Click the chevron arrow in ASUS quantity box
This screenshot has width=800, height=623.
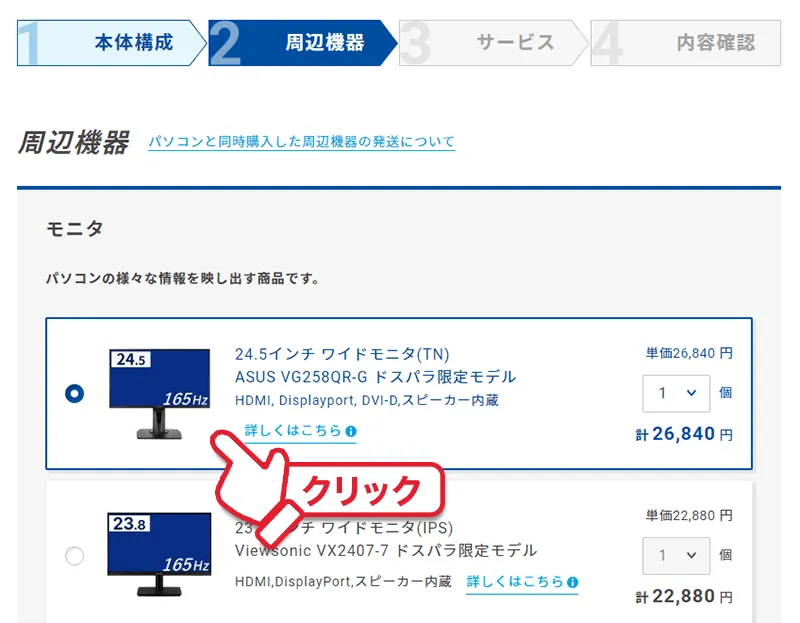[691, 393]
